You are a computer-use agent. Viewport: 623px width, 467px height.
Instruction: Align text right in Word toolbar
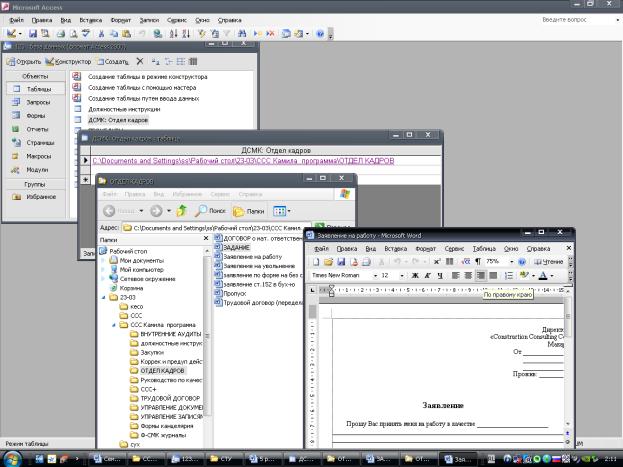[481, 275]
